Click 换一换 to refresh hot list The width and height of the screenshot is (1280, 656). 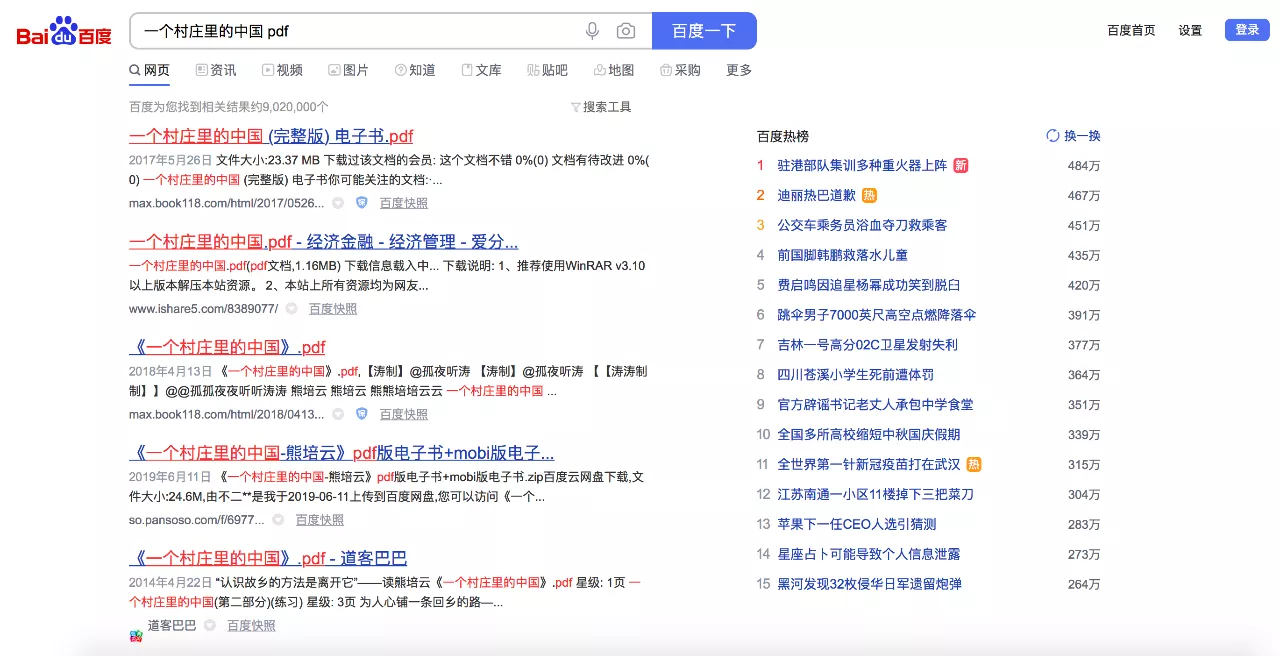[x=1073, y=136]
